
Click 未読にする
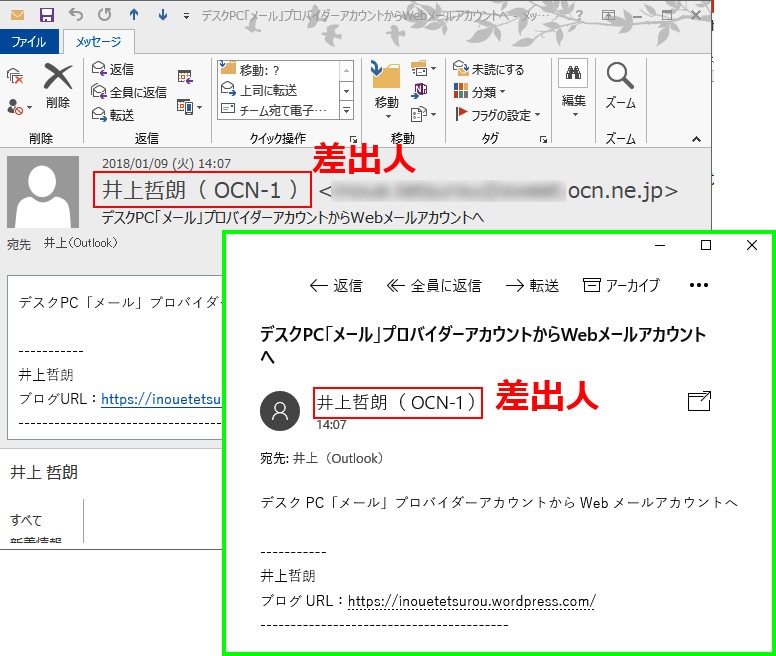[x=488, y=69]
